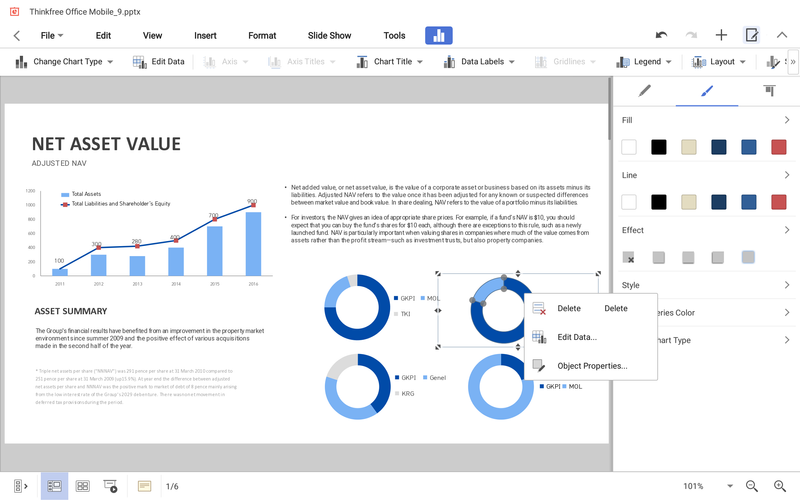
Task: Switch to the alignment tab in side panel
Action: 769,91
